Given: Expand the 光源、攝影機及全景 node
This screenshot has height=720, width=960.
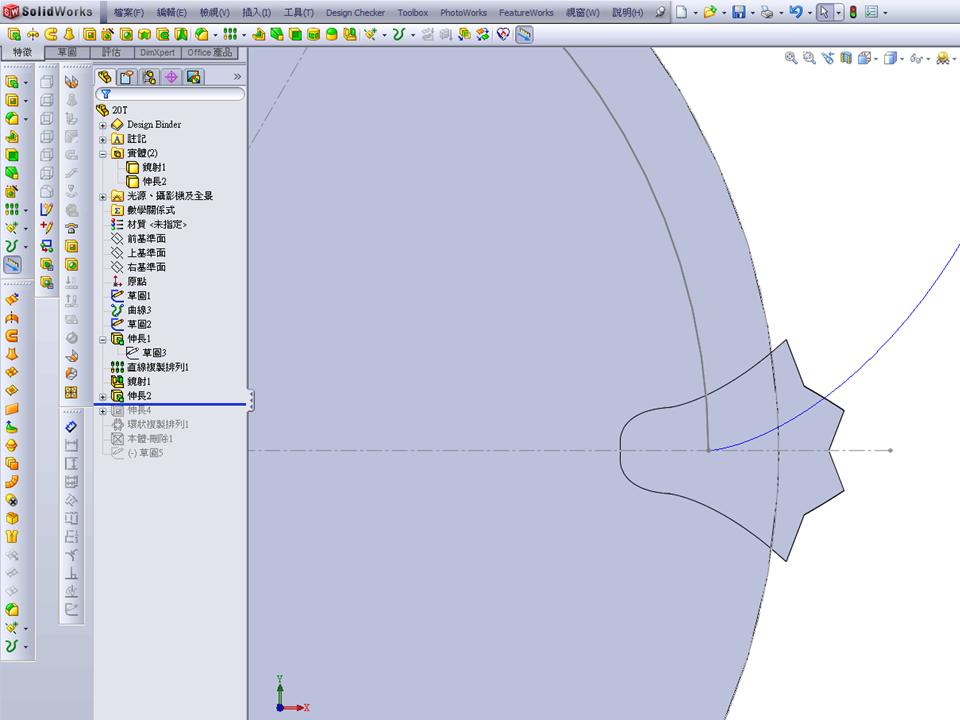Looking at the screenshot, I should pos(103,197).
